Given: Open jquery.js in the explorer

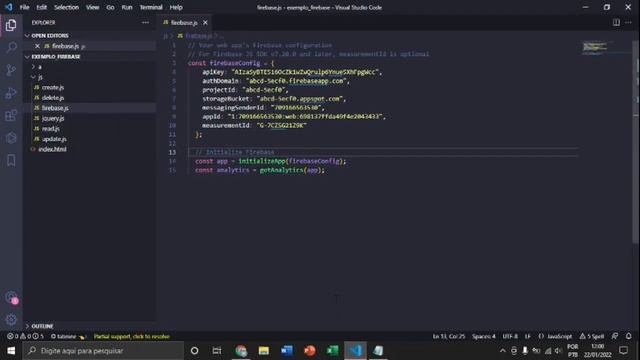Looking at the screenshot, I should pos(53,118).
